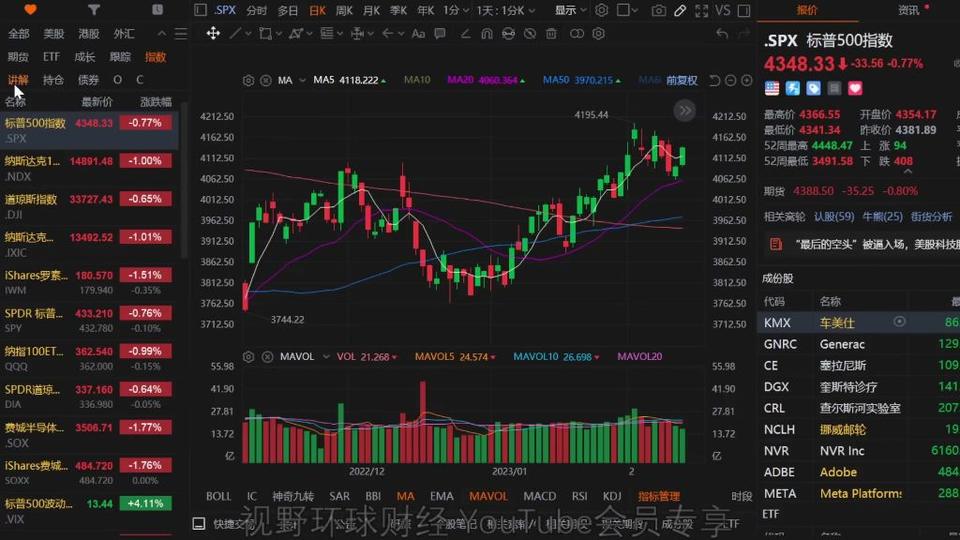Screen dimensions: 960x540
Task: Select the RSI indicator button
Action: (x=579, y=496)
